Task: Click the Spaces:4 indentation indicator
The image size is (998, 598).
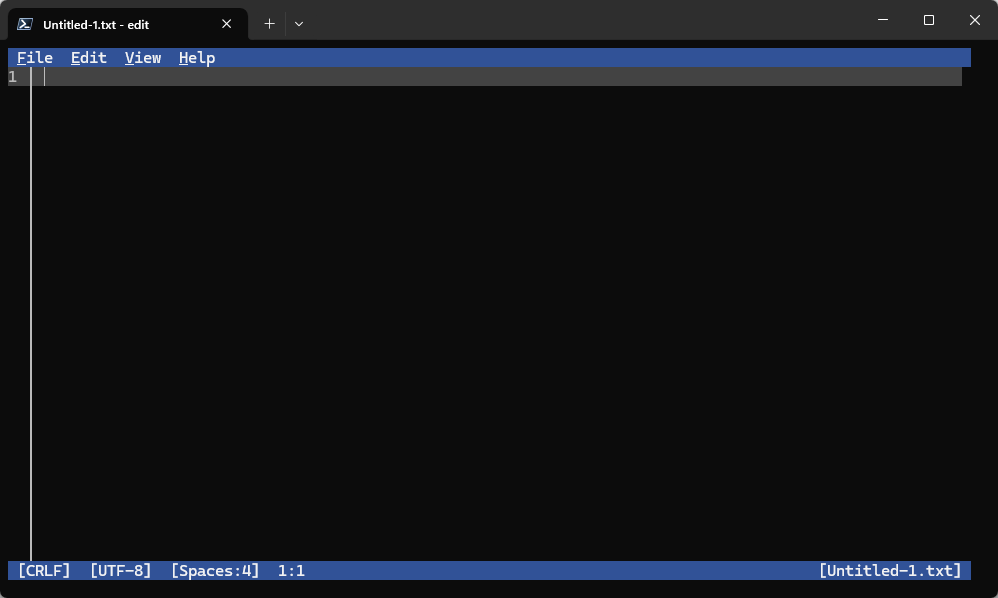Action: point(215,570)
